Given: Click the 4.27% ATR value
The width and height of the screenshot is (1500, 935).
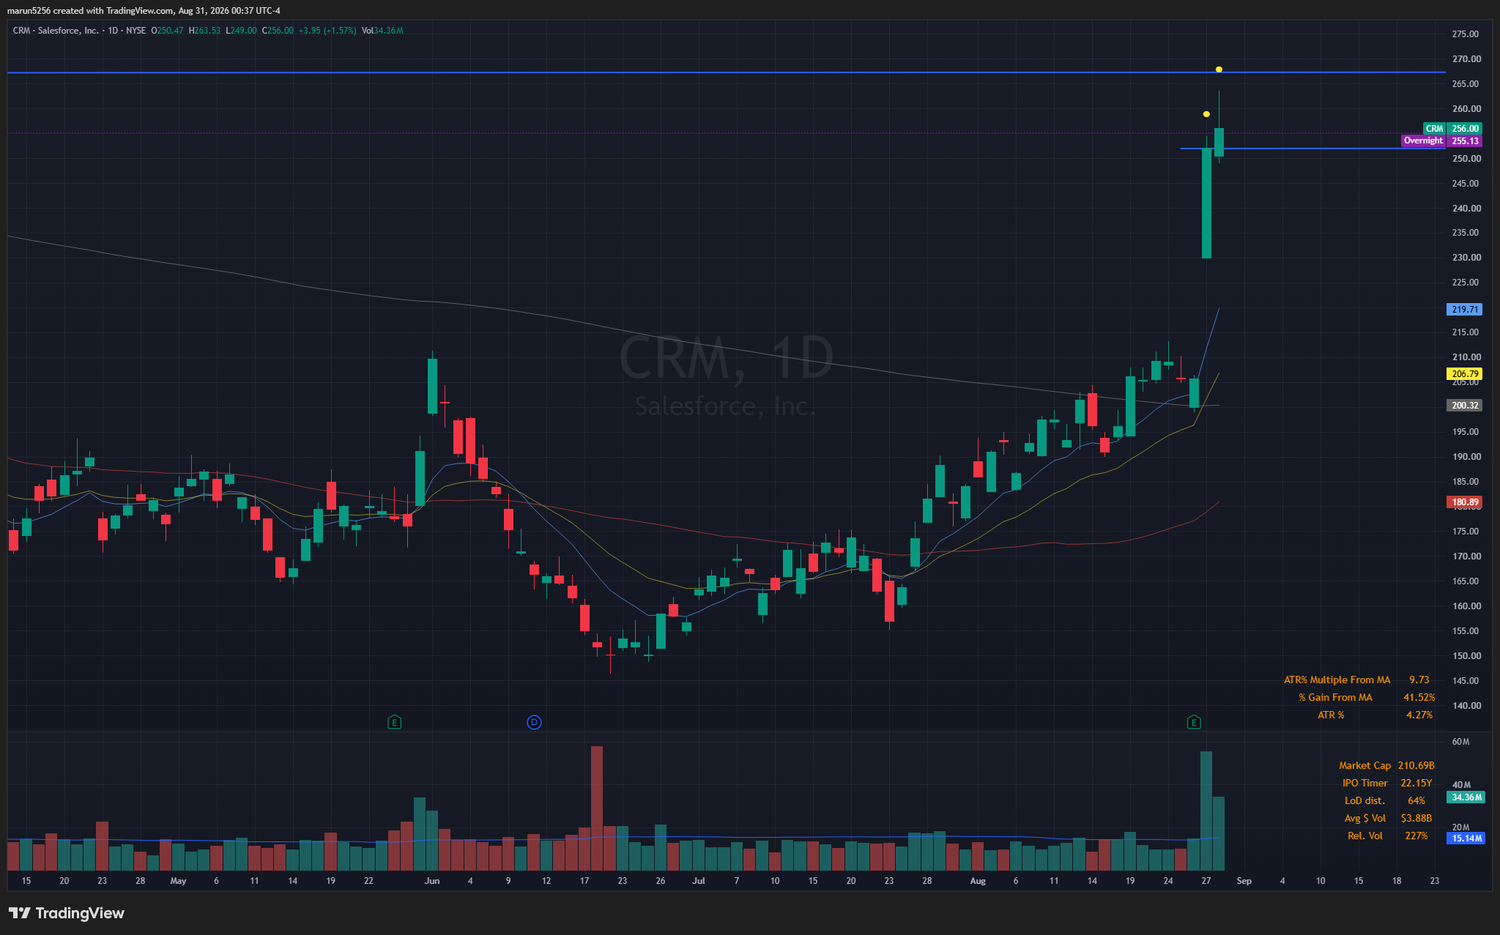Looking at the screenshot, I should coord(1419,716).
